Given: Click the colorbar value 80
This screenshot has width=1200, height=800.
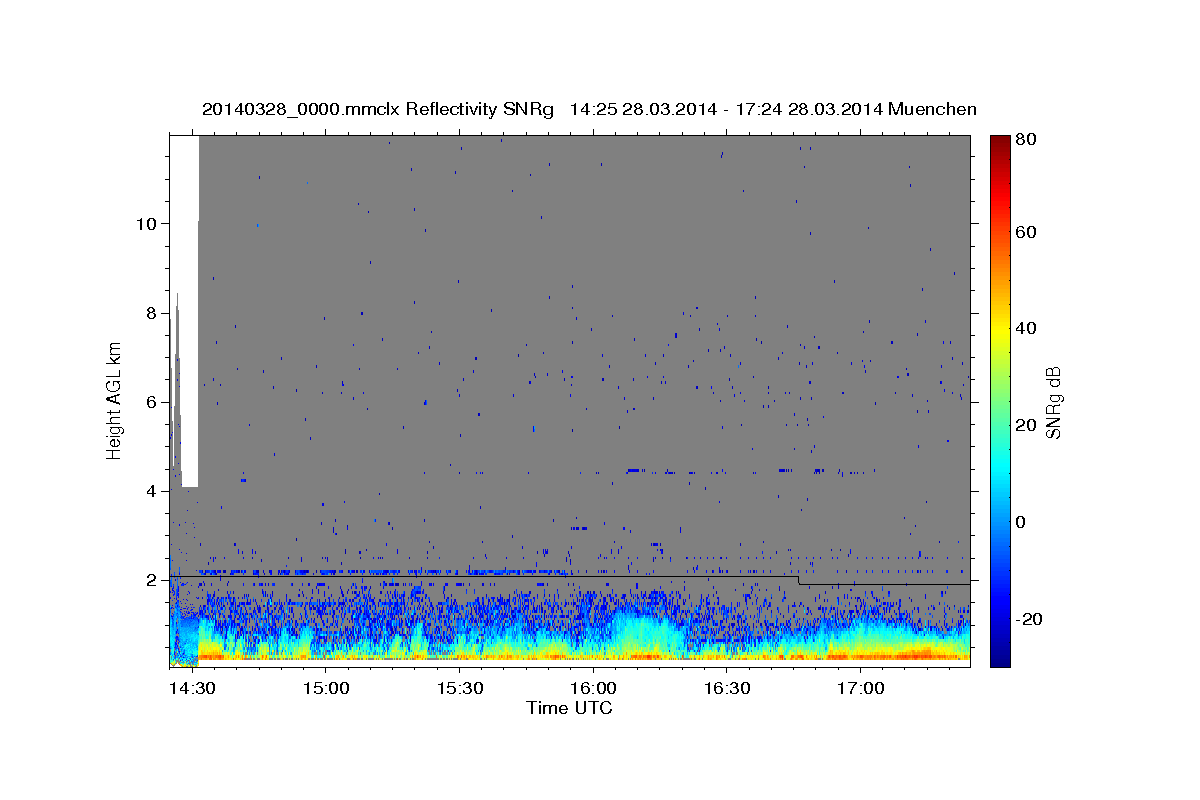Looking at the screenshot, I should point(1028,140).
